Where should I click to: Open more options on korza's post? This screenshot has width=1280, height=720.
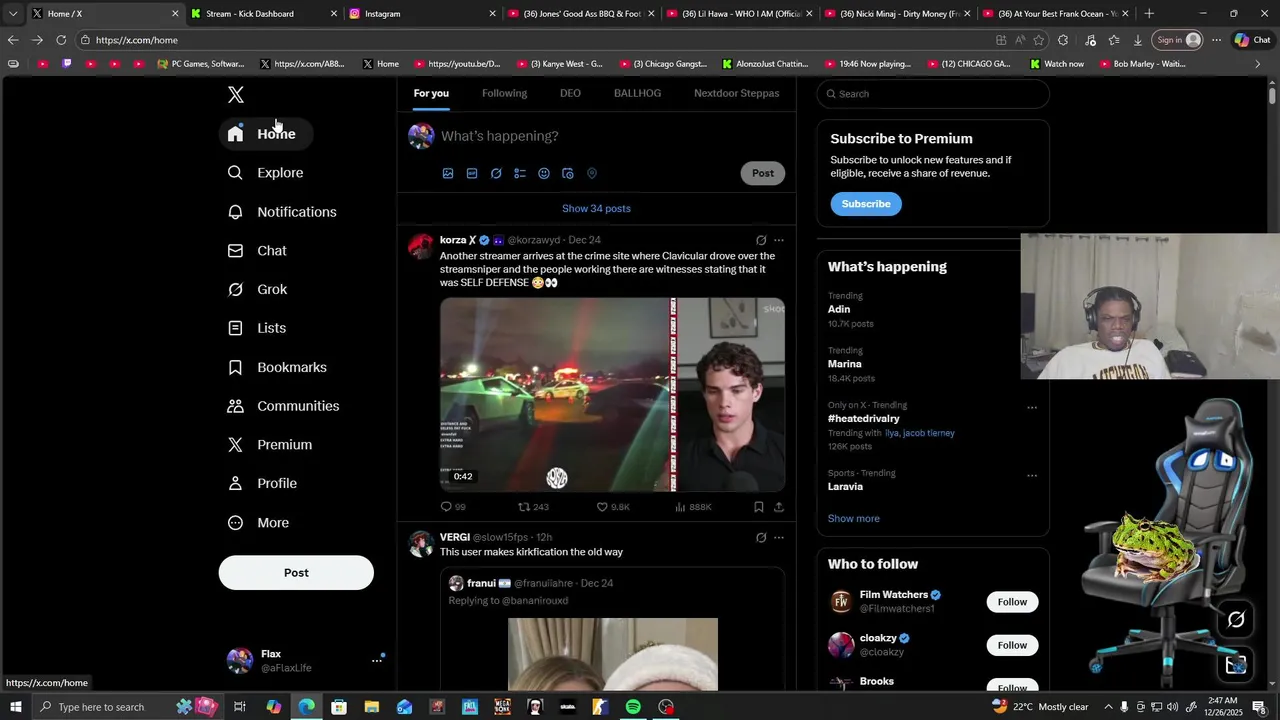click(779, 240)
